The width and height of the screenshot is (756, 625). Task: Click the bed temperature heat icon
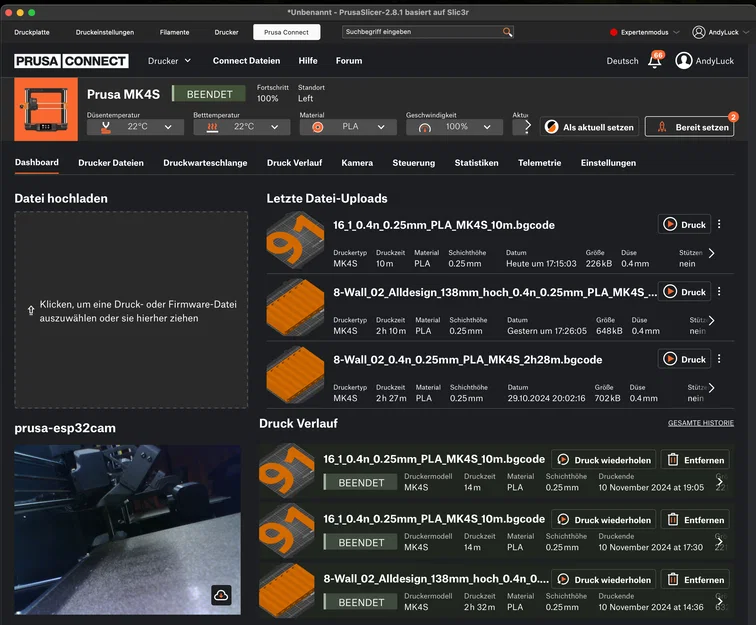pyautogui.click(x=212, y=127)
